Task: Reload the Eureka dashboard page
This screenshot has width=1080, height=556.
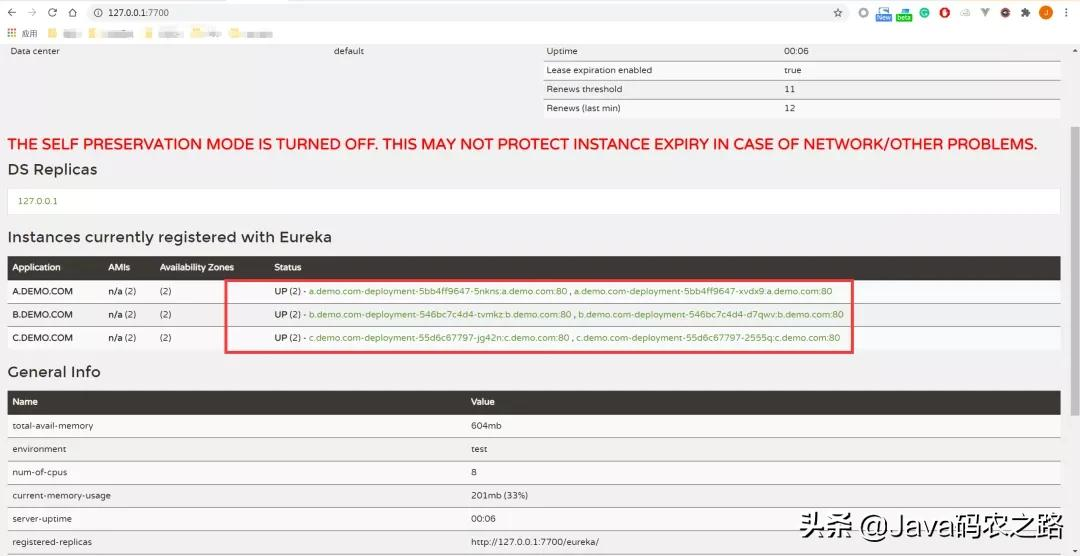Action: pyautogui.click(x=52, y=12)
